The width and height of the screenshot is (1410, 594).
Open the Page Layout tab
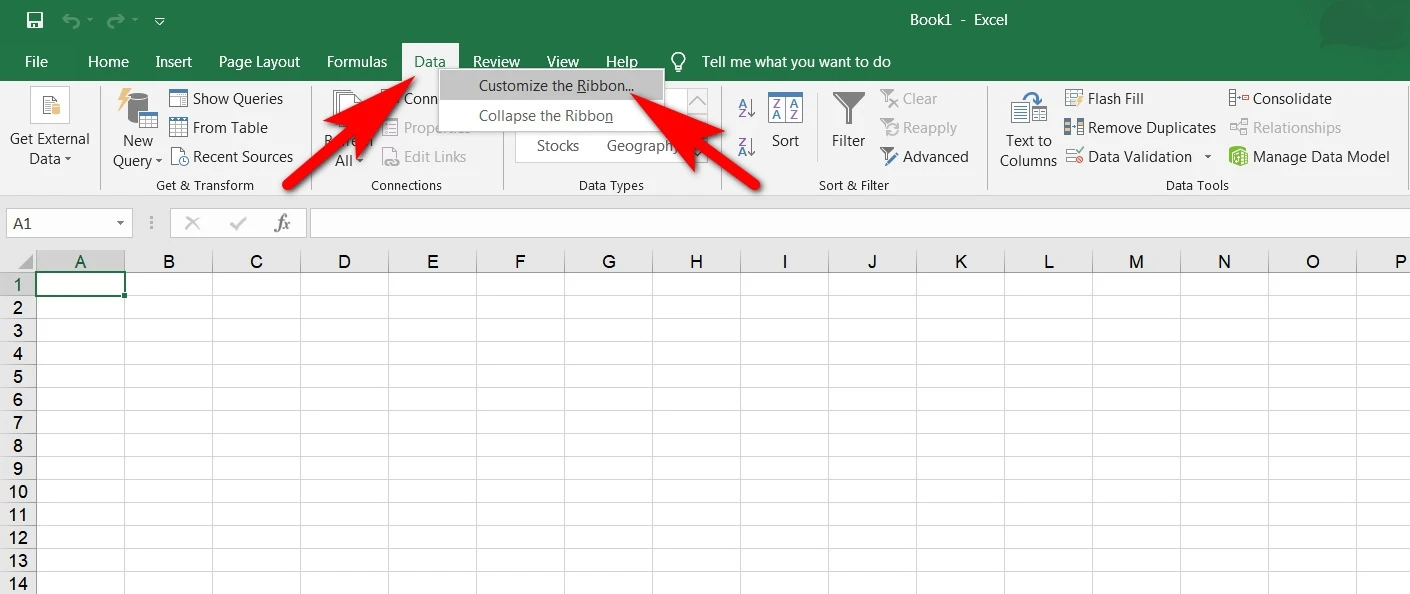tap(260, 62)
